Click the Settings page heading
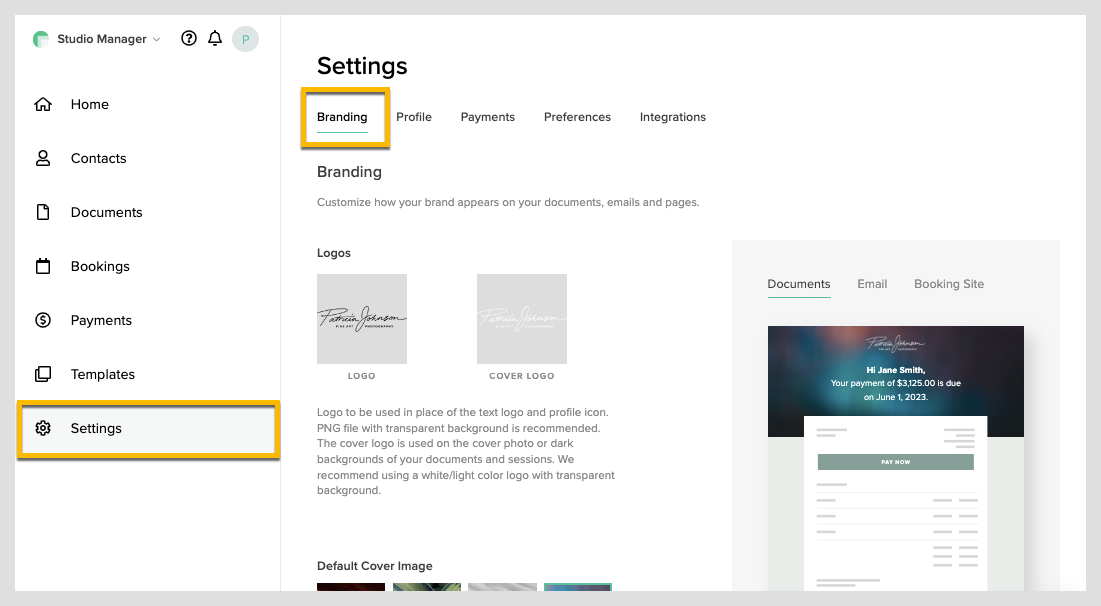Viewport: 1101px width, 606px height. 362,66
